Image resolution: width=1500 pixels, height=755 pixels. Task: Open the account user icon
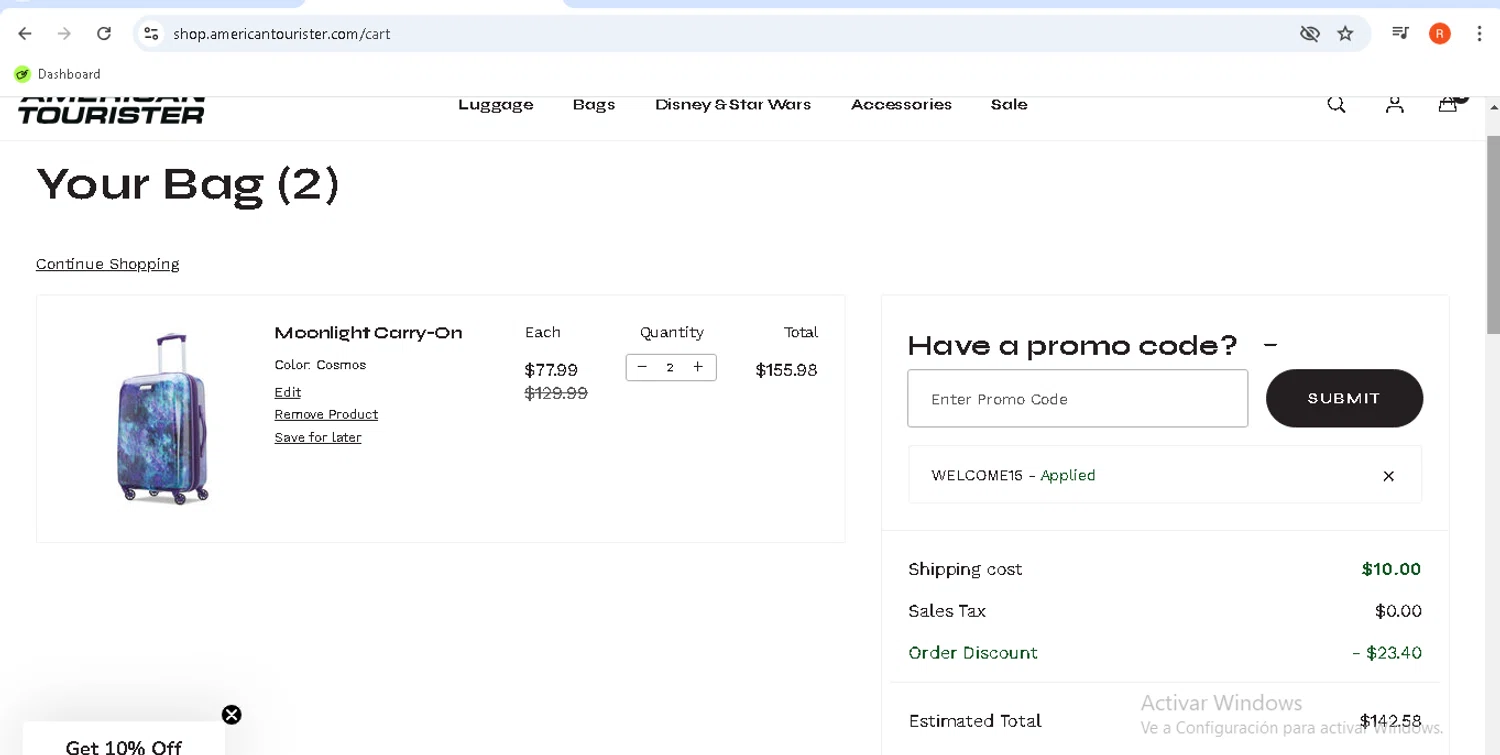[1395, 105]
